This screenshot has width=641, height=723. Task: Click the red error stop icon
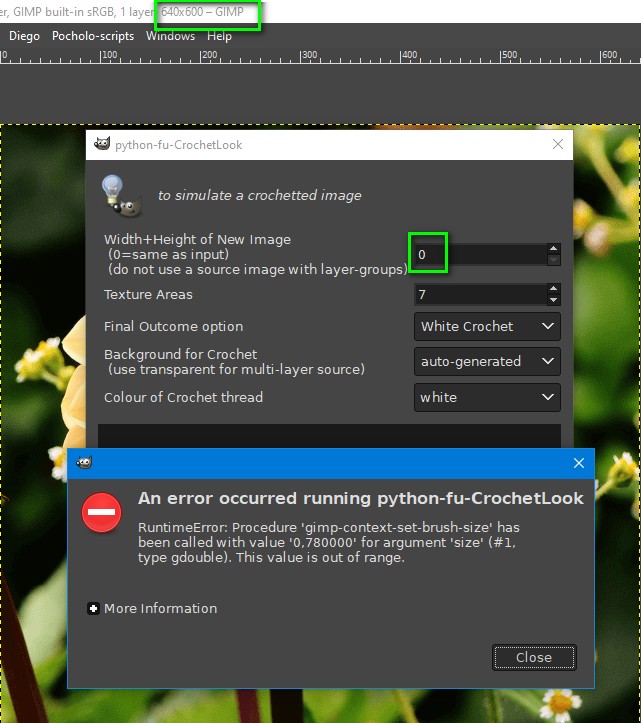click(101, 512)
